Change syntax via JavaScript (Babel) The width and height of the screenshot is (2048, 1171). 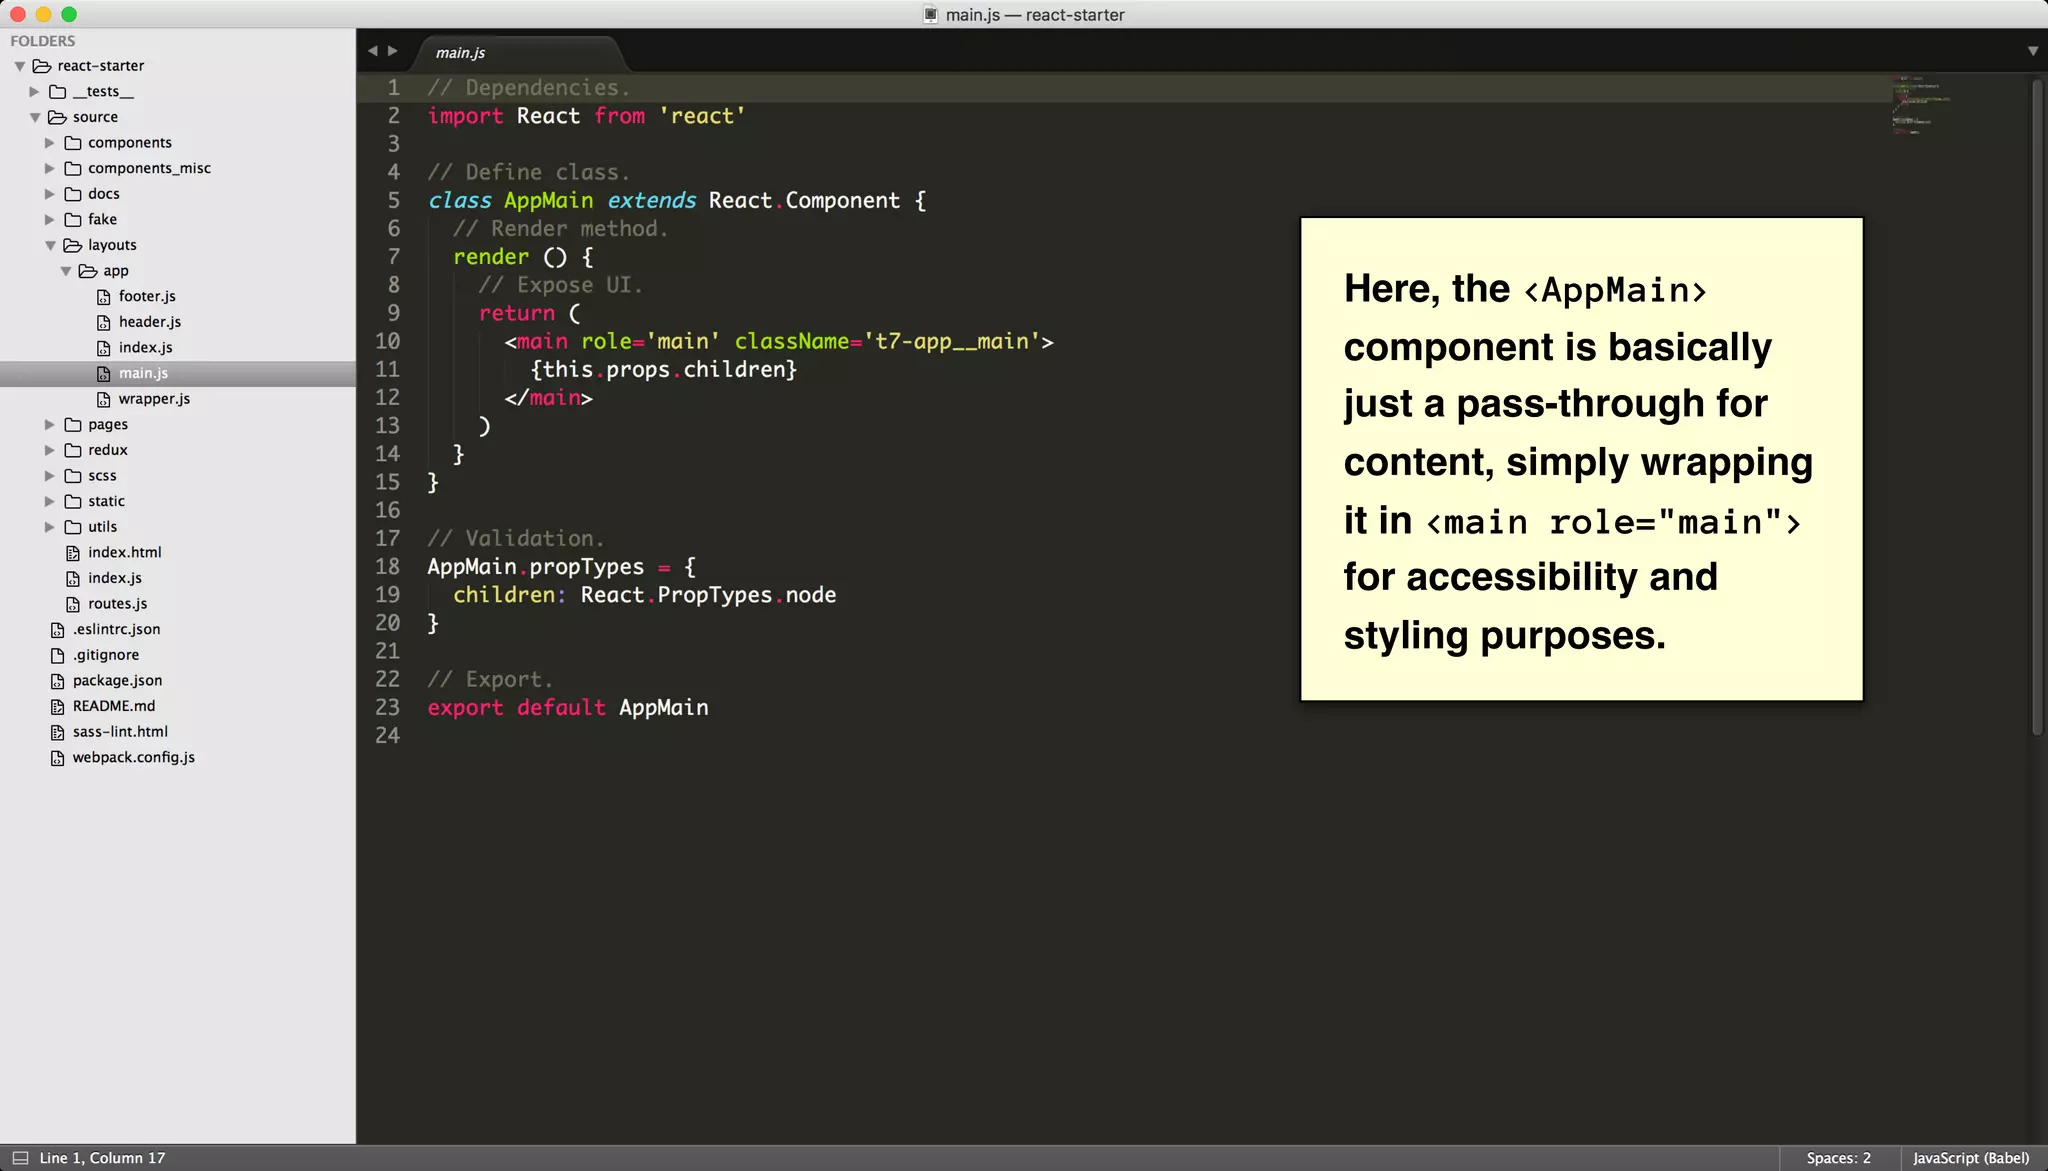(x=1971, y=1158)
